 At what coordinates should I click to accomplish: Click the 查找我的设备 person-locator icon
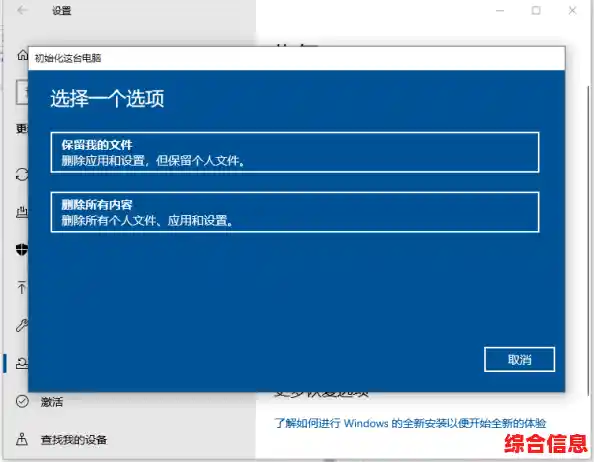pyautogui.click(x=22, y=439)
